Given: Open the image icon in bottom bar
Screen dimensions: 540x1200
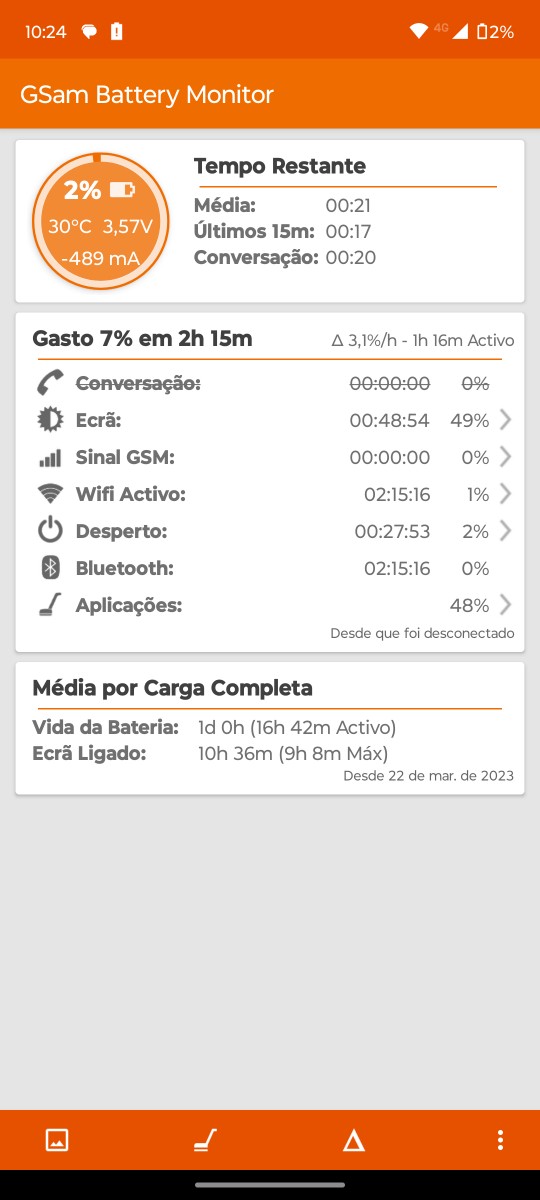Looking at the screenshot, I should click(57, 1140).
